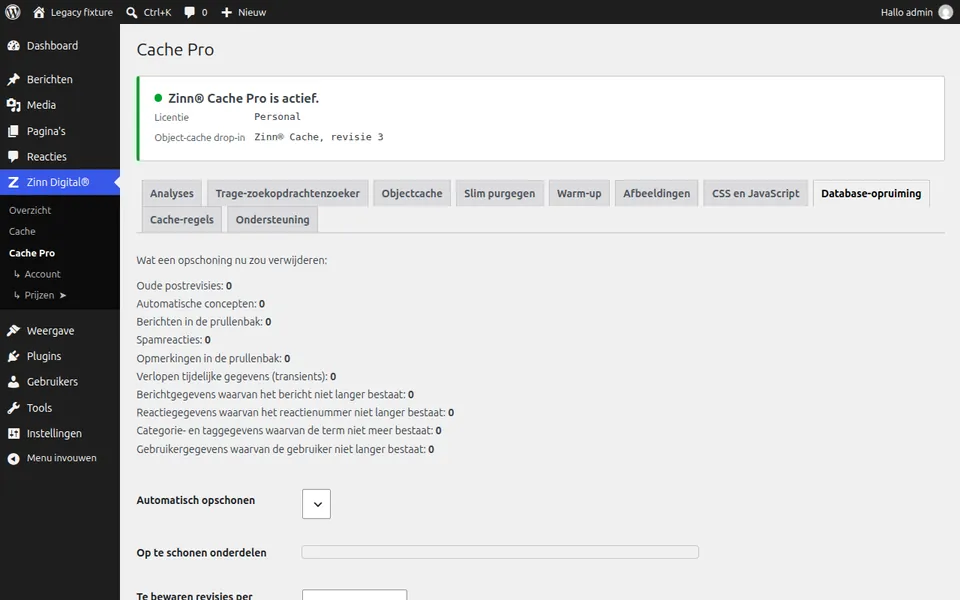This screenshot has width=960, height=600.
Task: Click the Instellingen settings icon
Action: pos(13,433)
